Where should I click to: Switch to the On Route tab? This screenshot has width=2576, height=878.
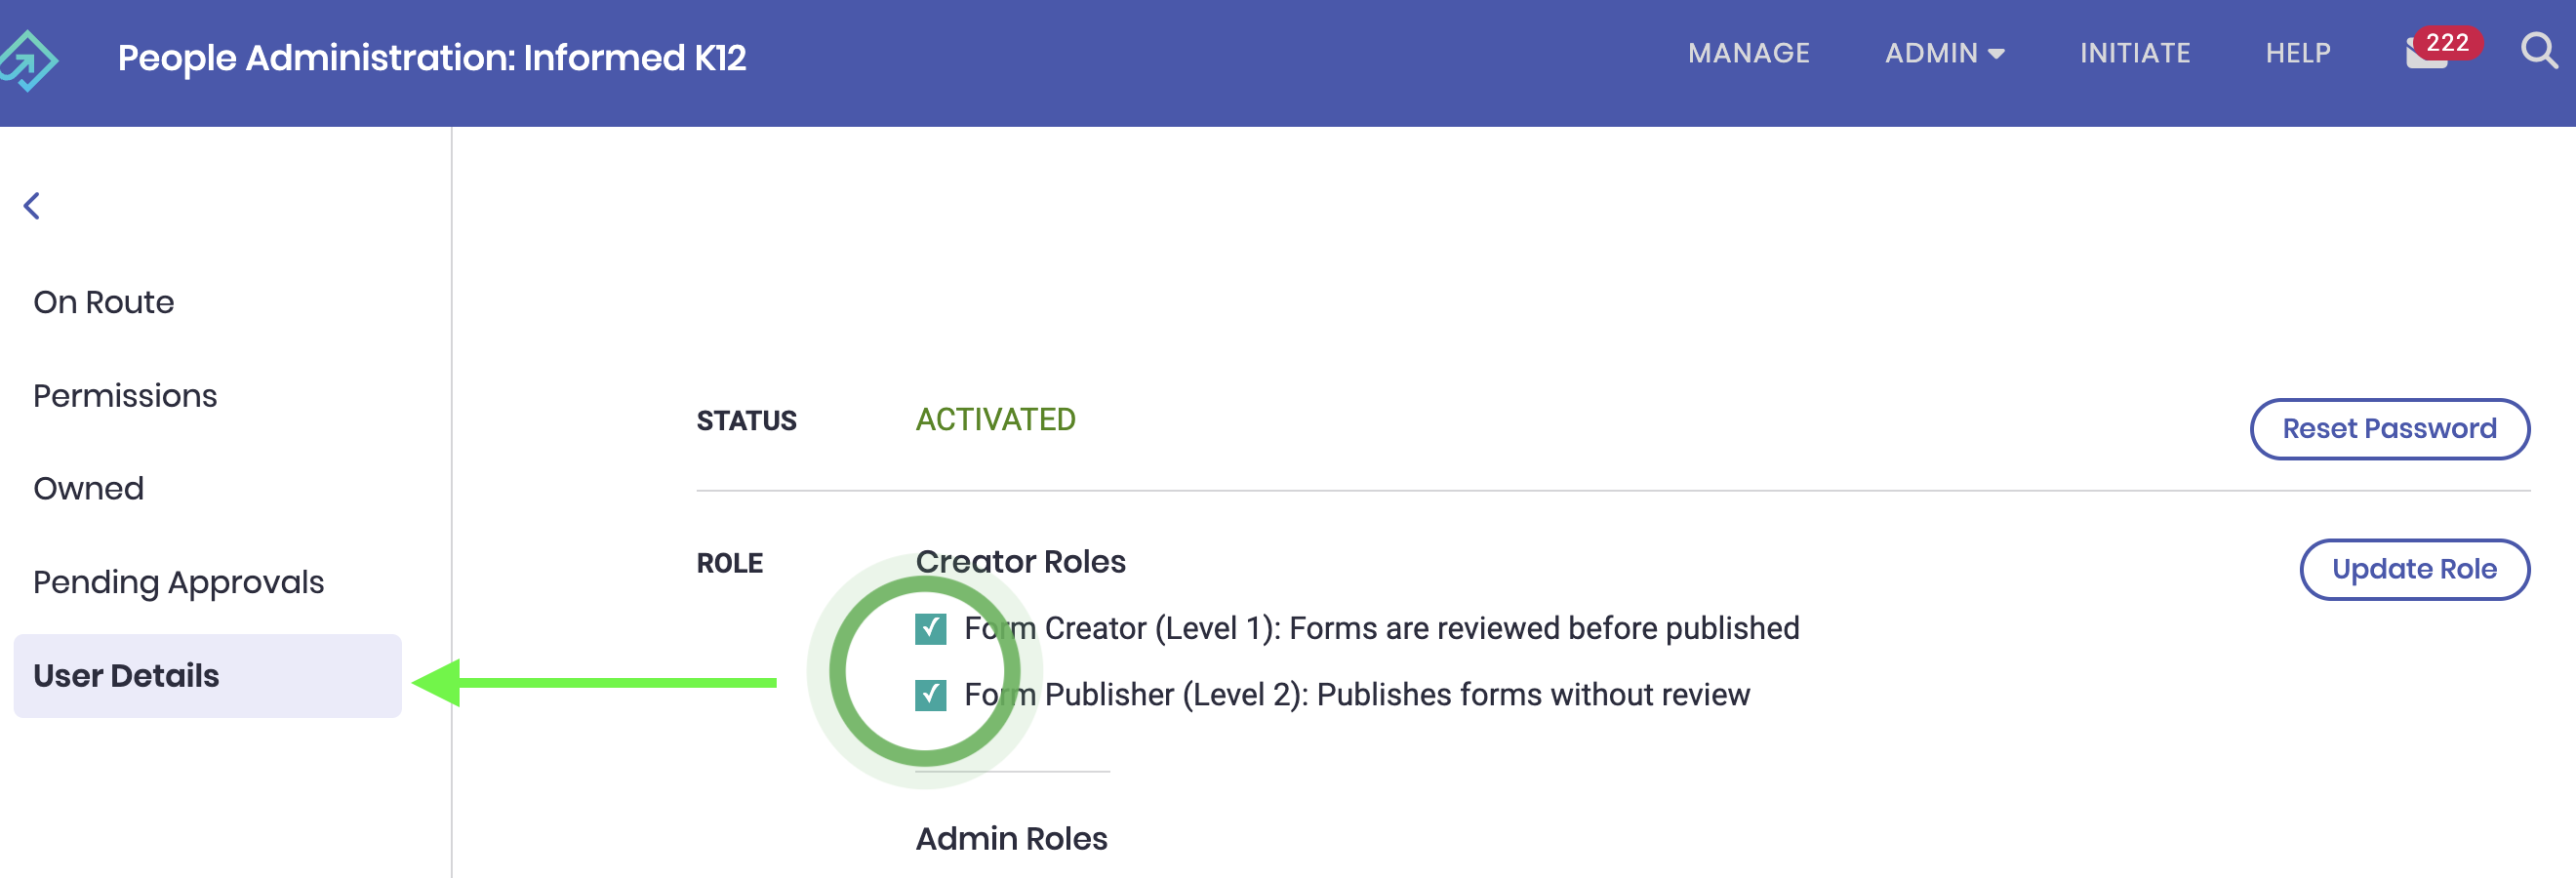coord(104,302)
